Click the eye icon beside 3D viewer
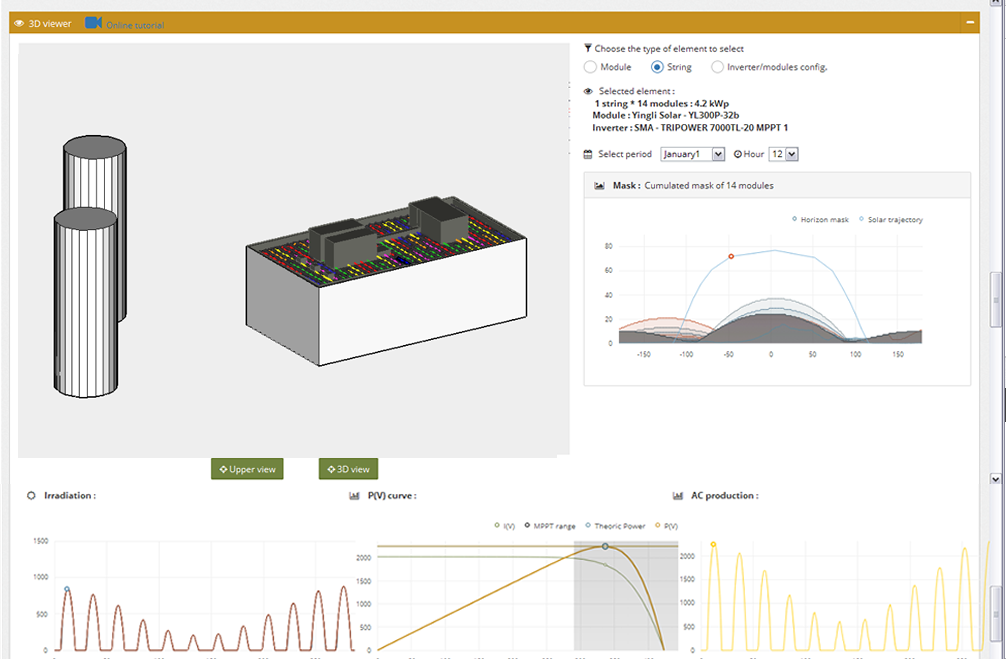This screenshot has width=1006, height=659. tap(19, 23)
